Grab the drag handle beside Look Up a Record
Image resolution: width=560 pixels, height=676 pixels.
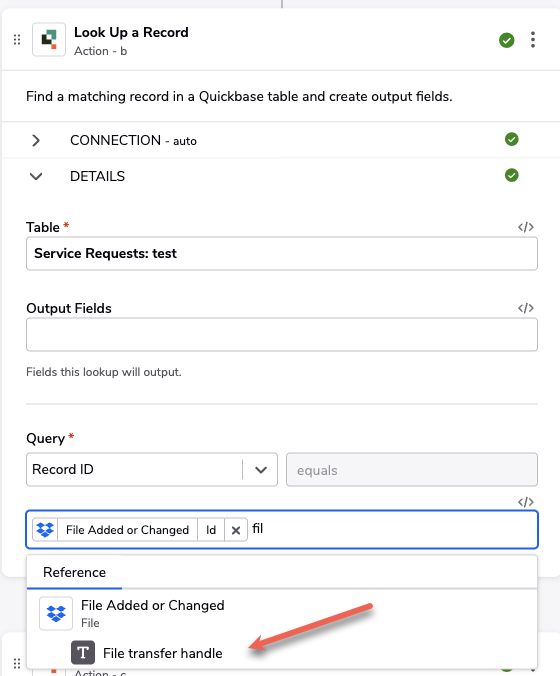(x=17, y=40)
